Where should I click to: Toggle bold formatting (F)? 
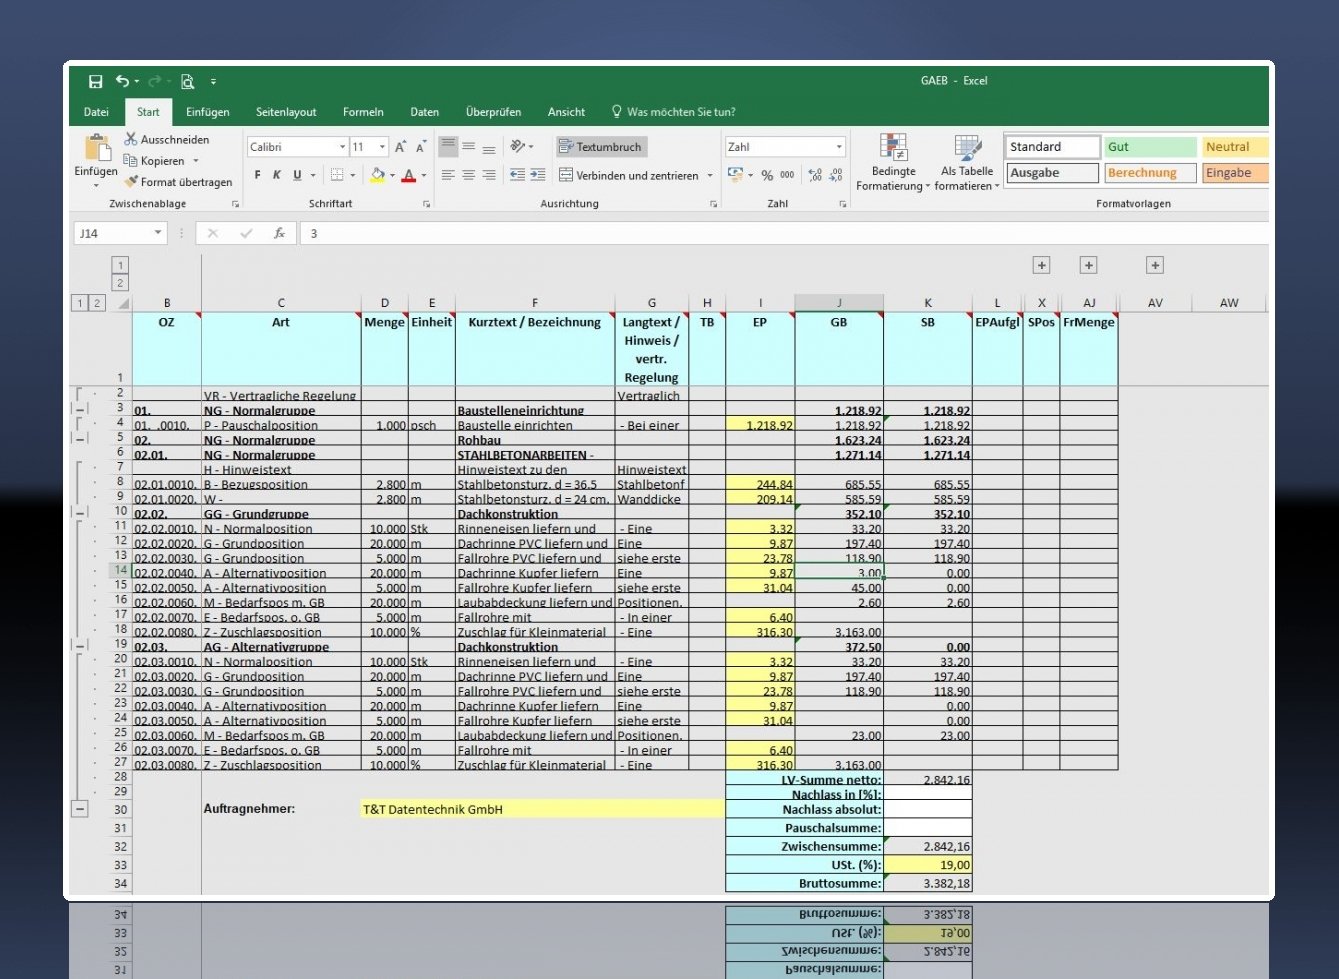click(x=257, y=175)
